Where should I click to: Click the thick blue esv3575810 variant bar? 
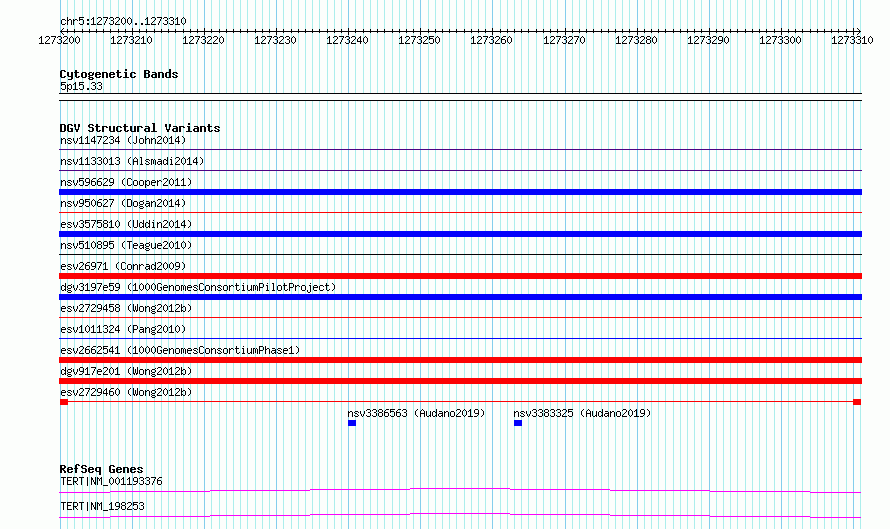tap(460, 234)
